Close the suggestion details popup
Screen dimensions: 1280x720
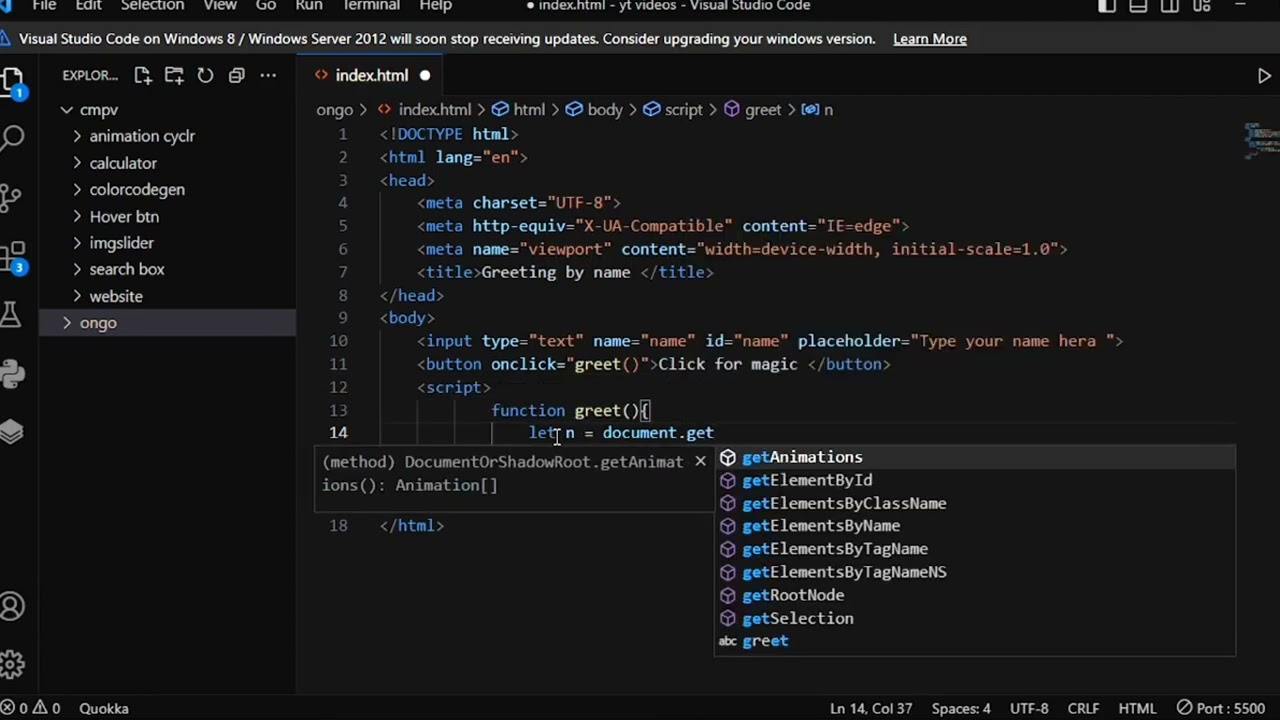tap(700, 461)
